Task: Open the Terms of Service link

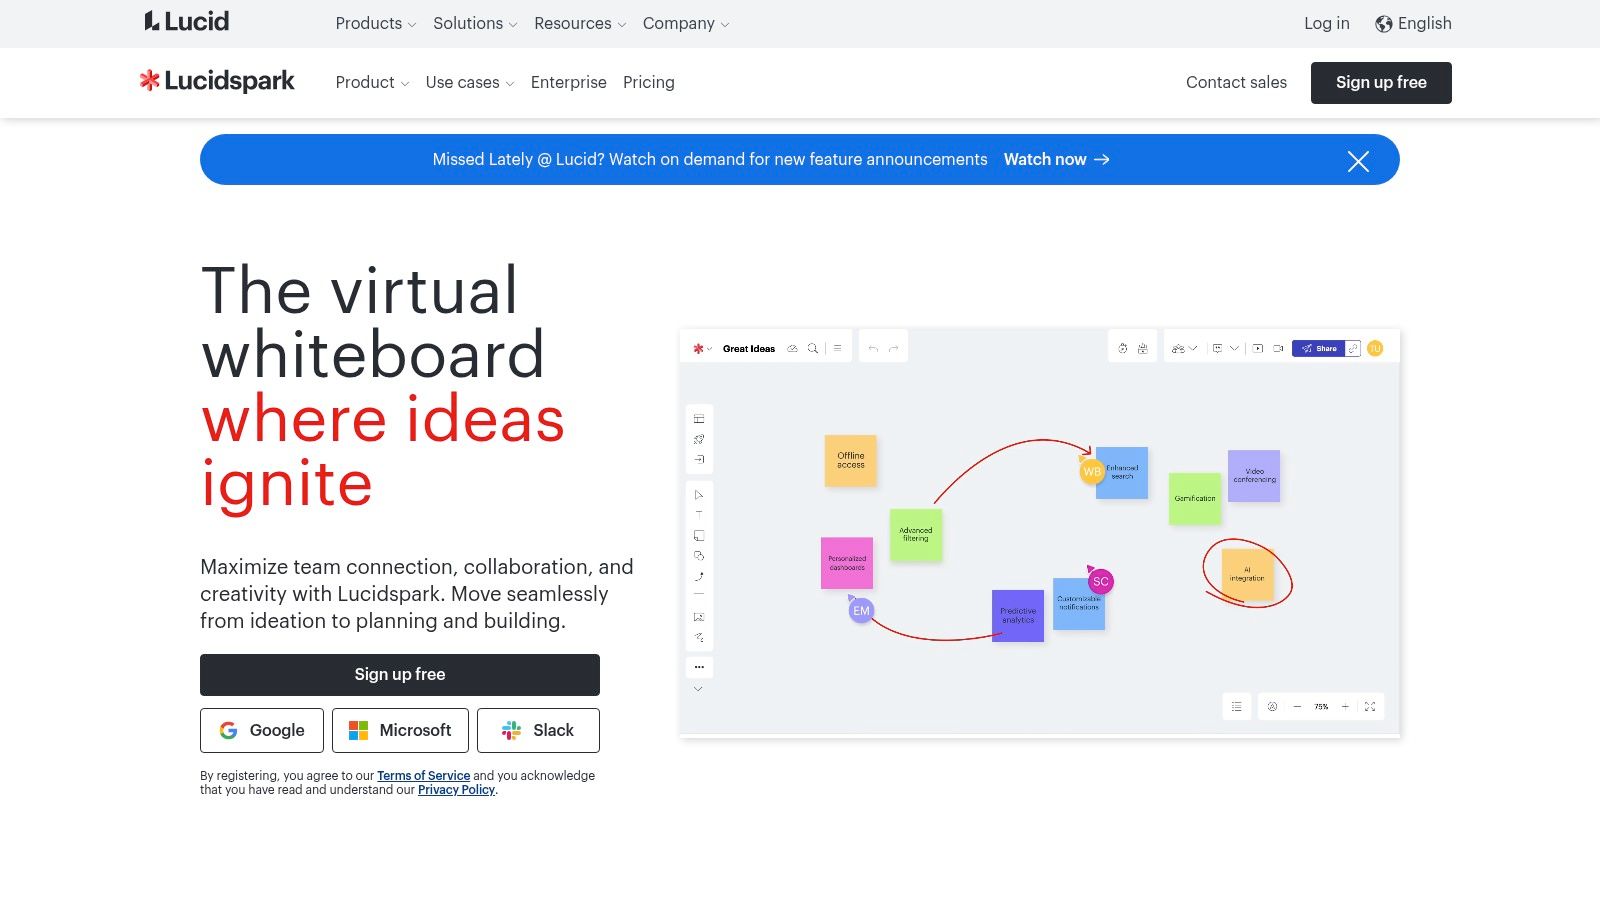Action: click(x=423, y=776)
